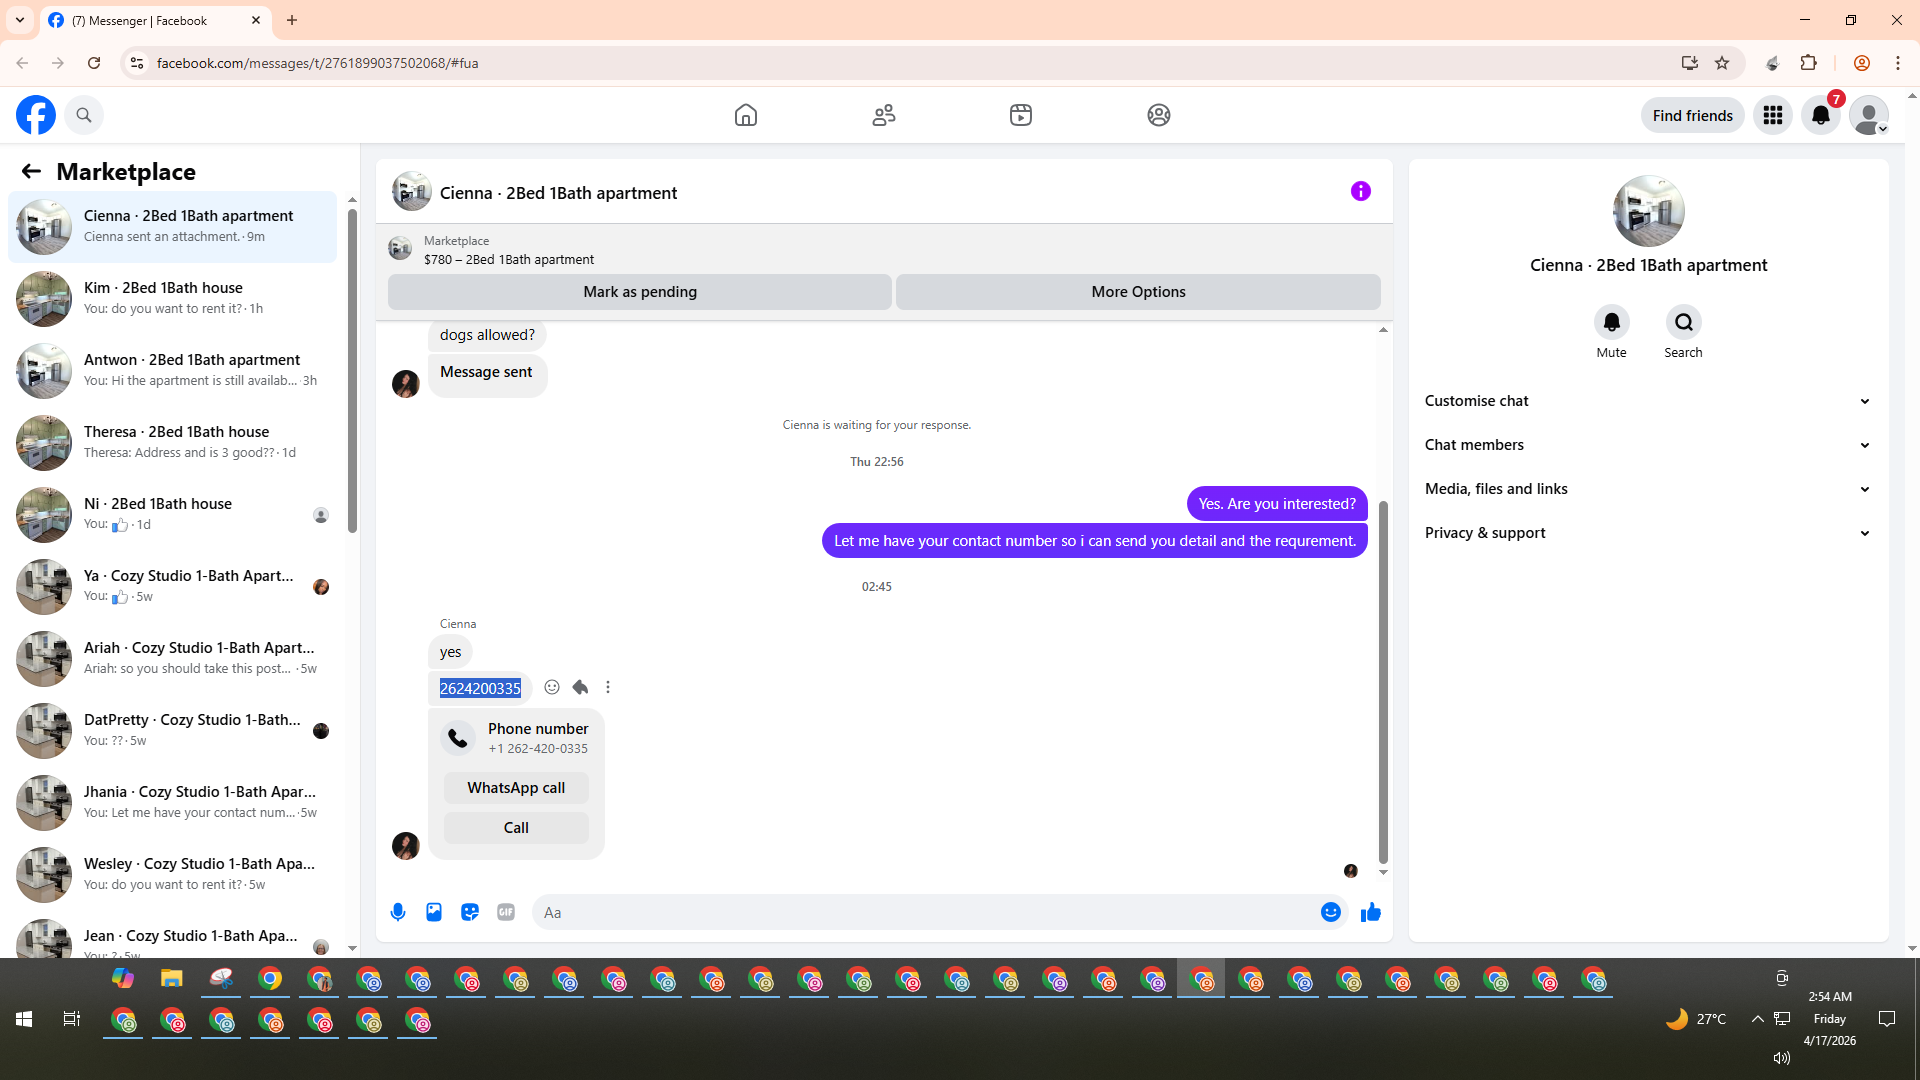The image size is (1920, 1080).
Task: Open the Friends icon in top navigation
Action: [x=884, y=115]
